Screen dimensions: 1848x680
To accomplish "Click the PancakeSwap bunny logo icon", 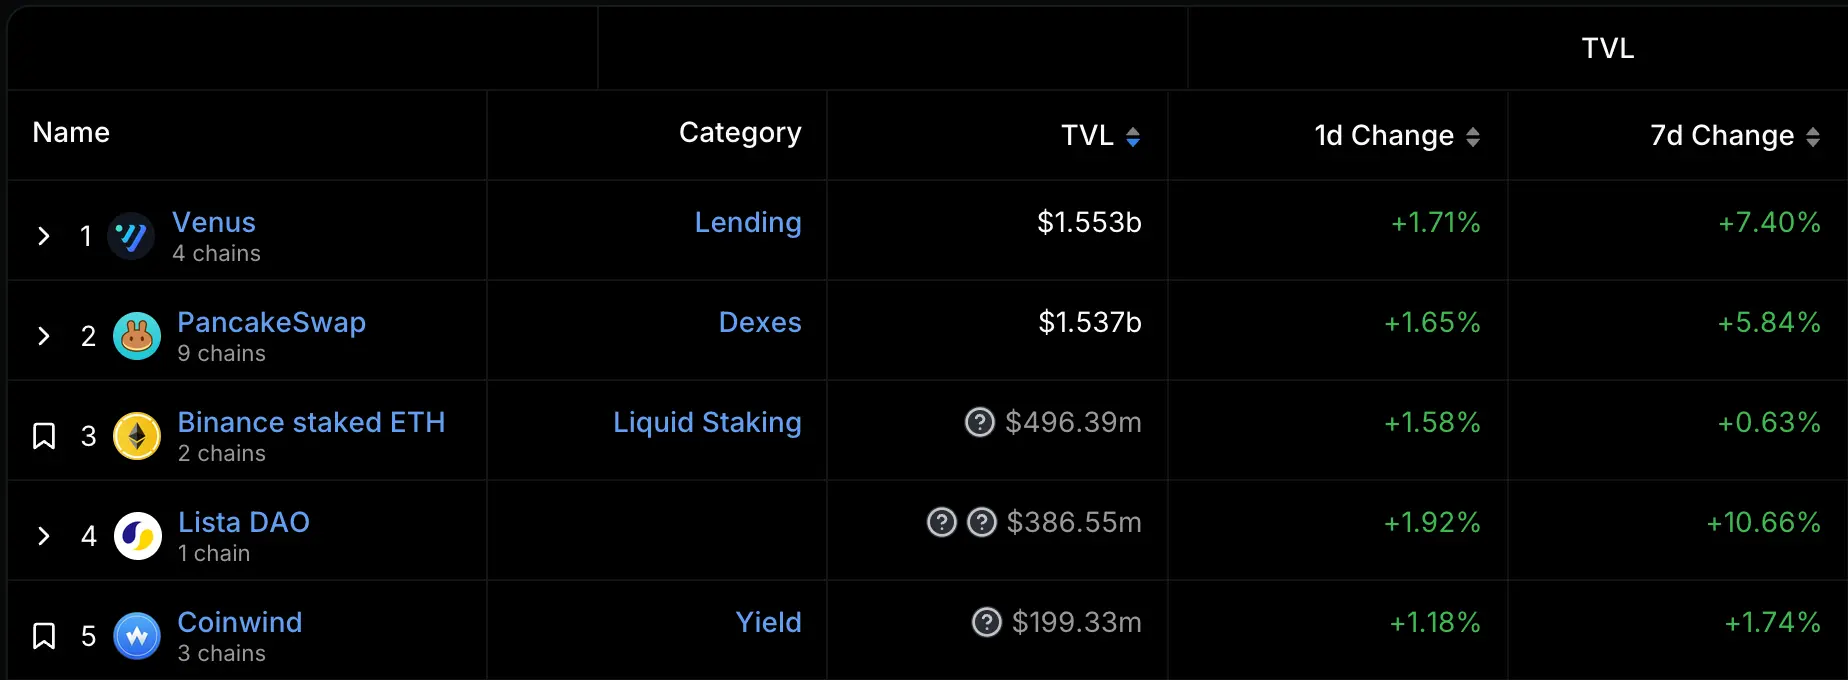I will [137, 336].
